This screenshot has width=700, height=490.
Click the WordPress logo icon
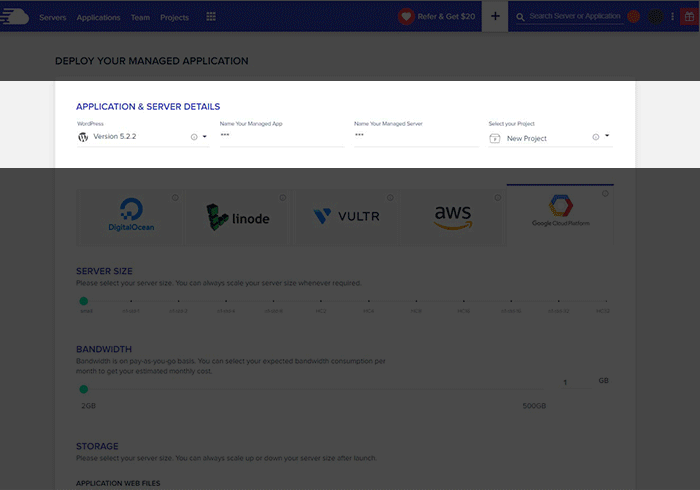click(83, 137)
